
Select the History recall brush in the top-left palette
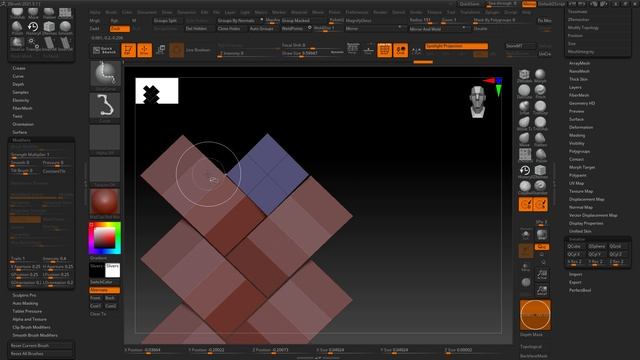click(33, 28)
